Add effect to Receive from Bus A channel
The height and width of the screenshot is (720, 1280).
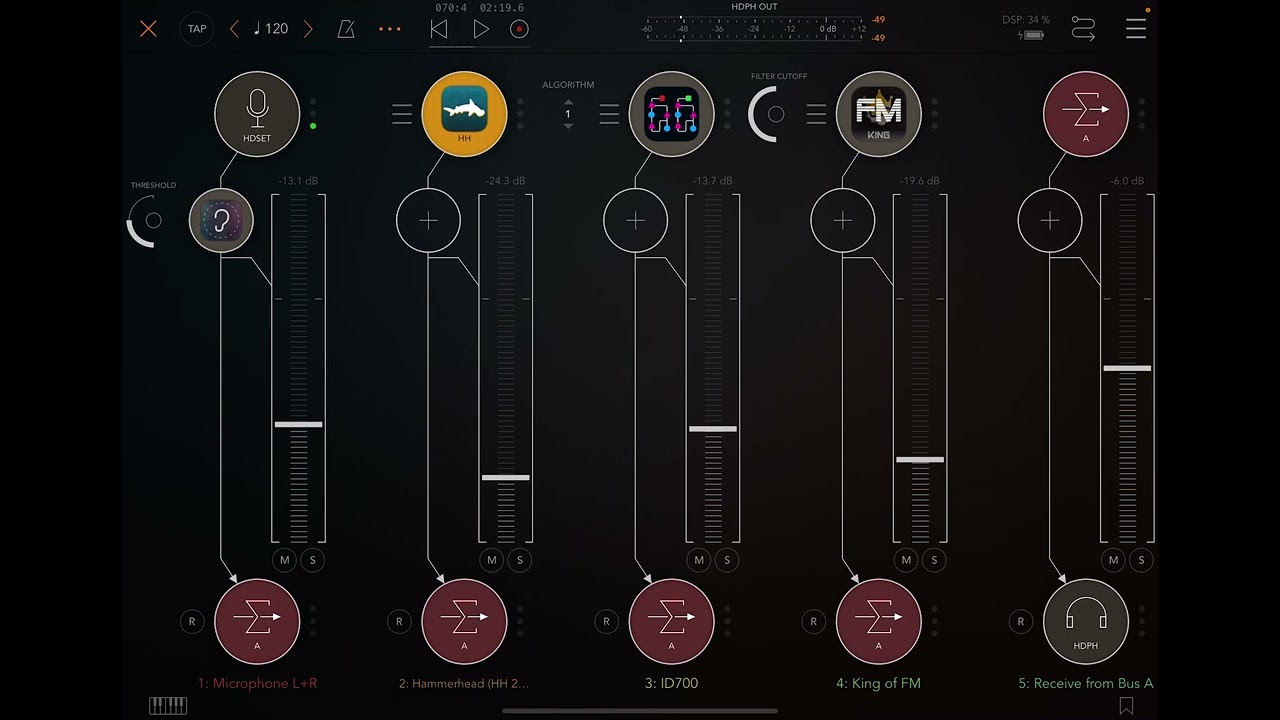(x=1049, y=220)
